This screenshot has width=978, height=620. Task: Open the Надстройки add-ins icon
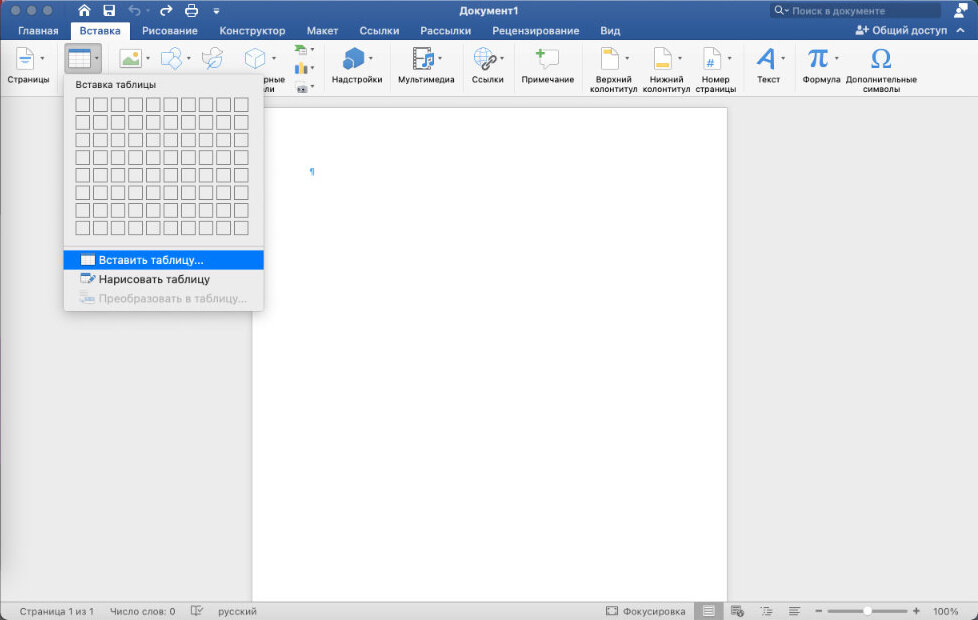(x=353, y=59)
